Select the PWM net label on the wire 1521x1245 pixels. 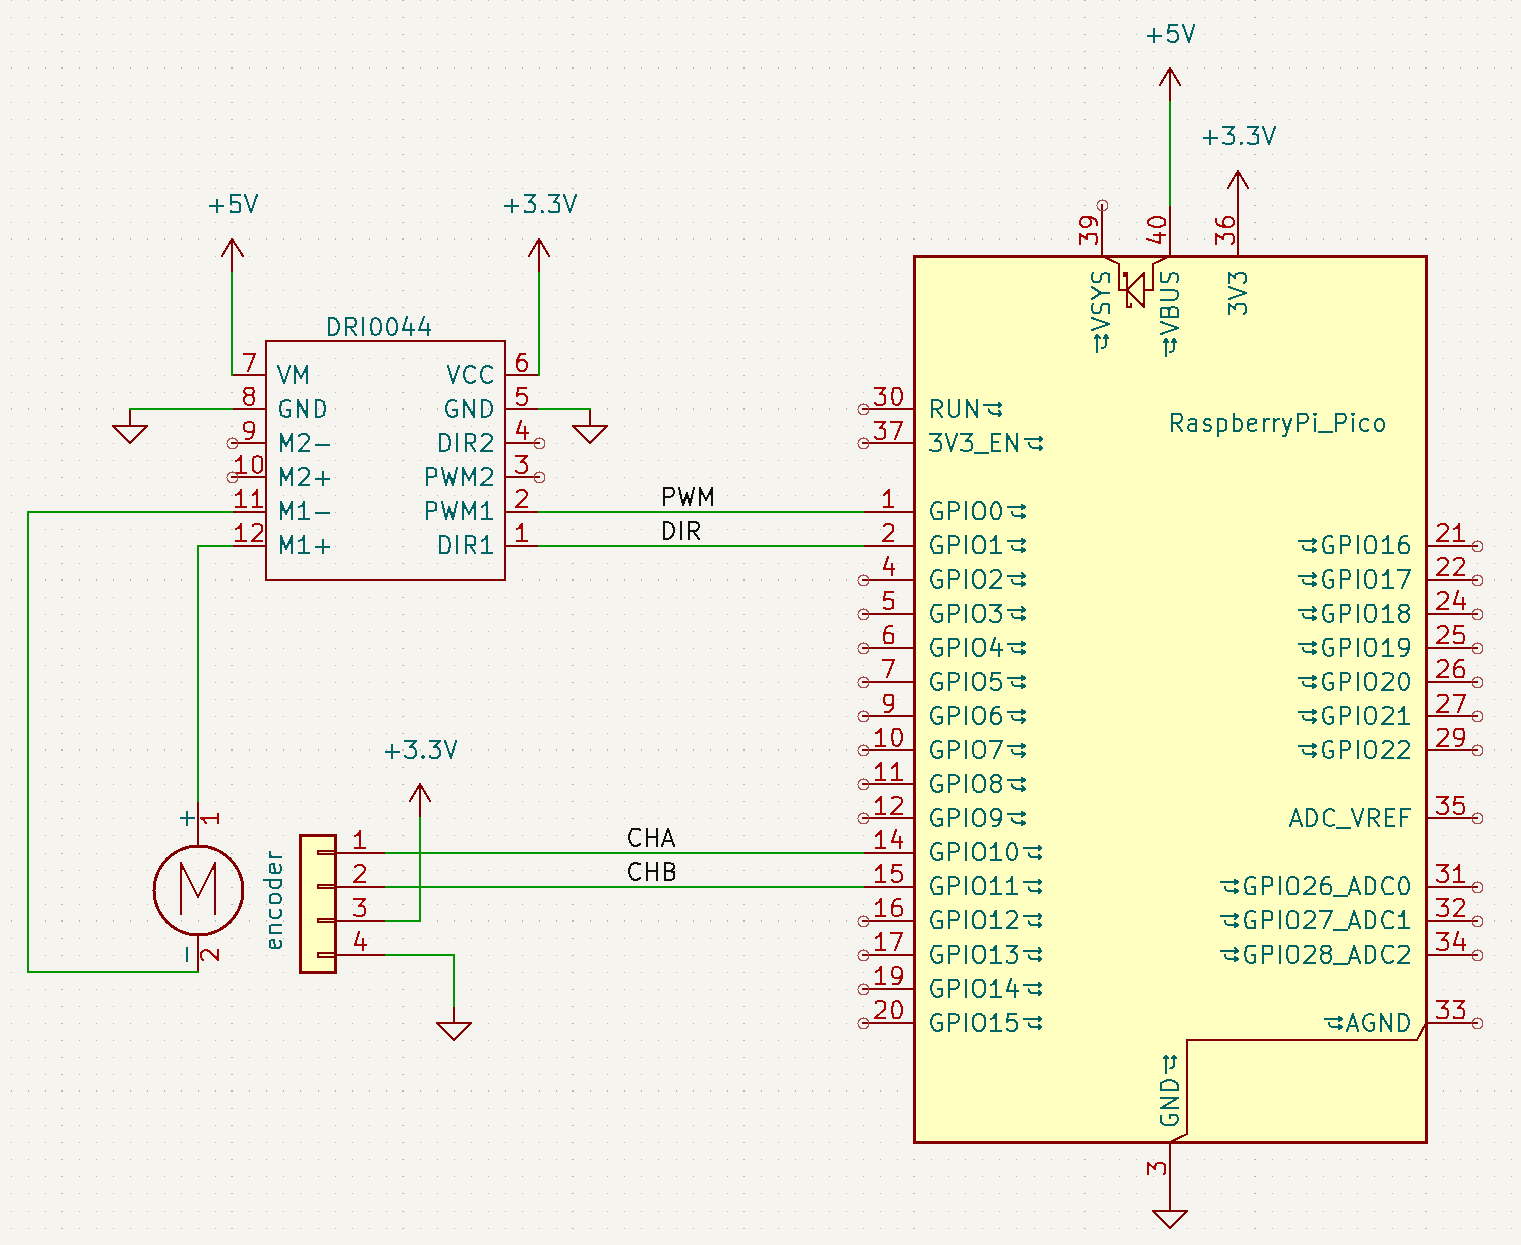[688, 497]
